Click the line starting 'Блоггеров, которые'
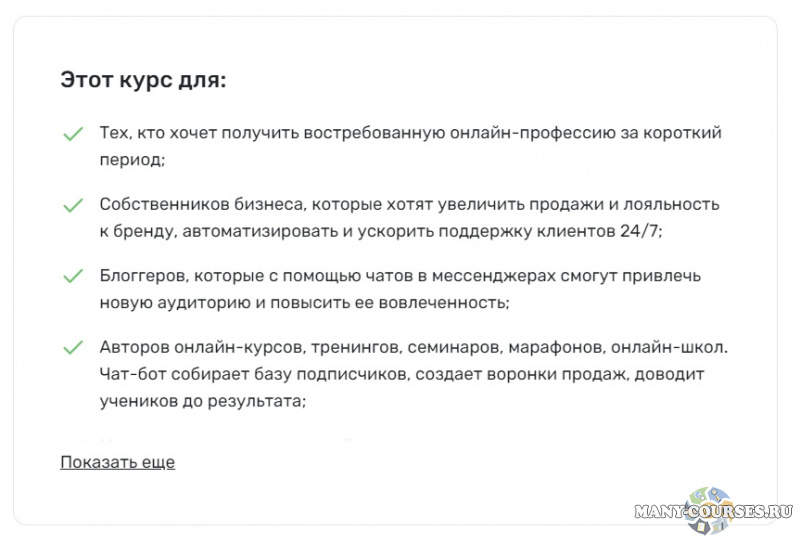800x543 pixels. pyautogui.click(x=400, y=275)
